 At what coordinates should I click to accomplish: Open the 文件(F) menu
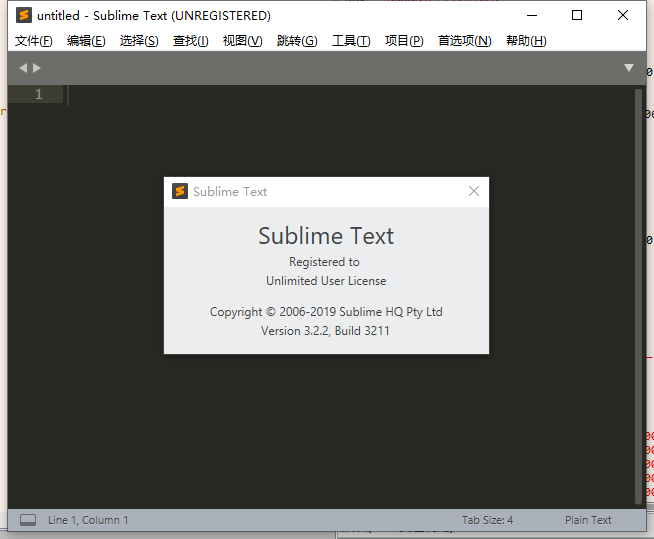[34, 41]
